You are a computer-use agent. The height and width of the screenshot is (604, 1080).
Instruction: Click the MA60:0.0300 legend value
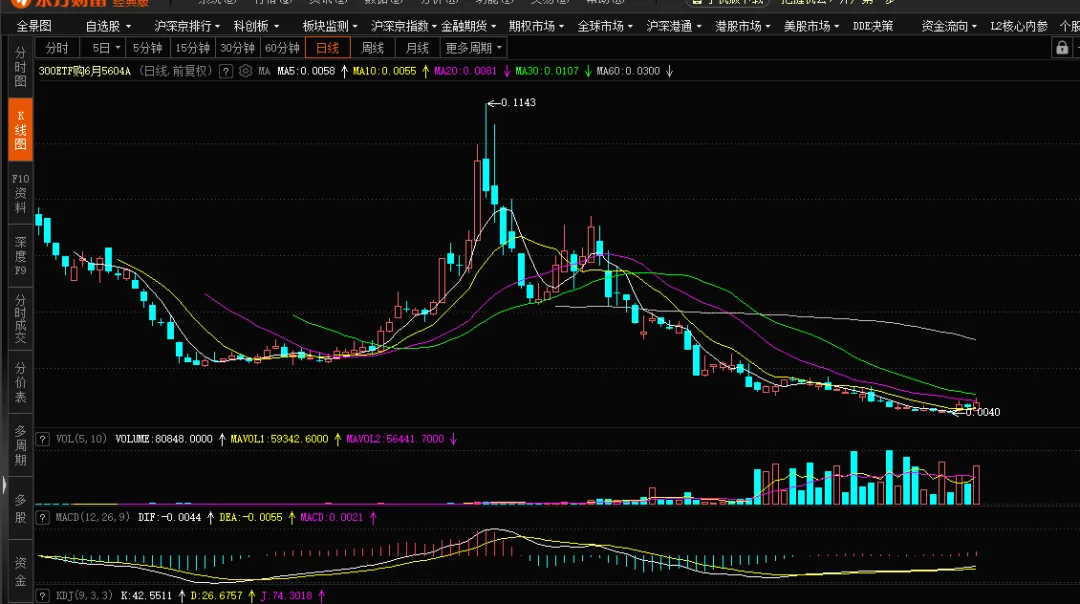(628, 71)
